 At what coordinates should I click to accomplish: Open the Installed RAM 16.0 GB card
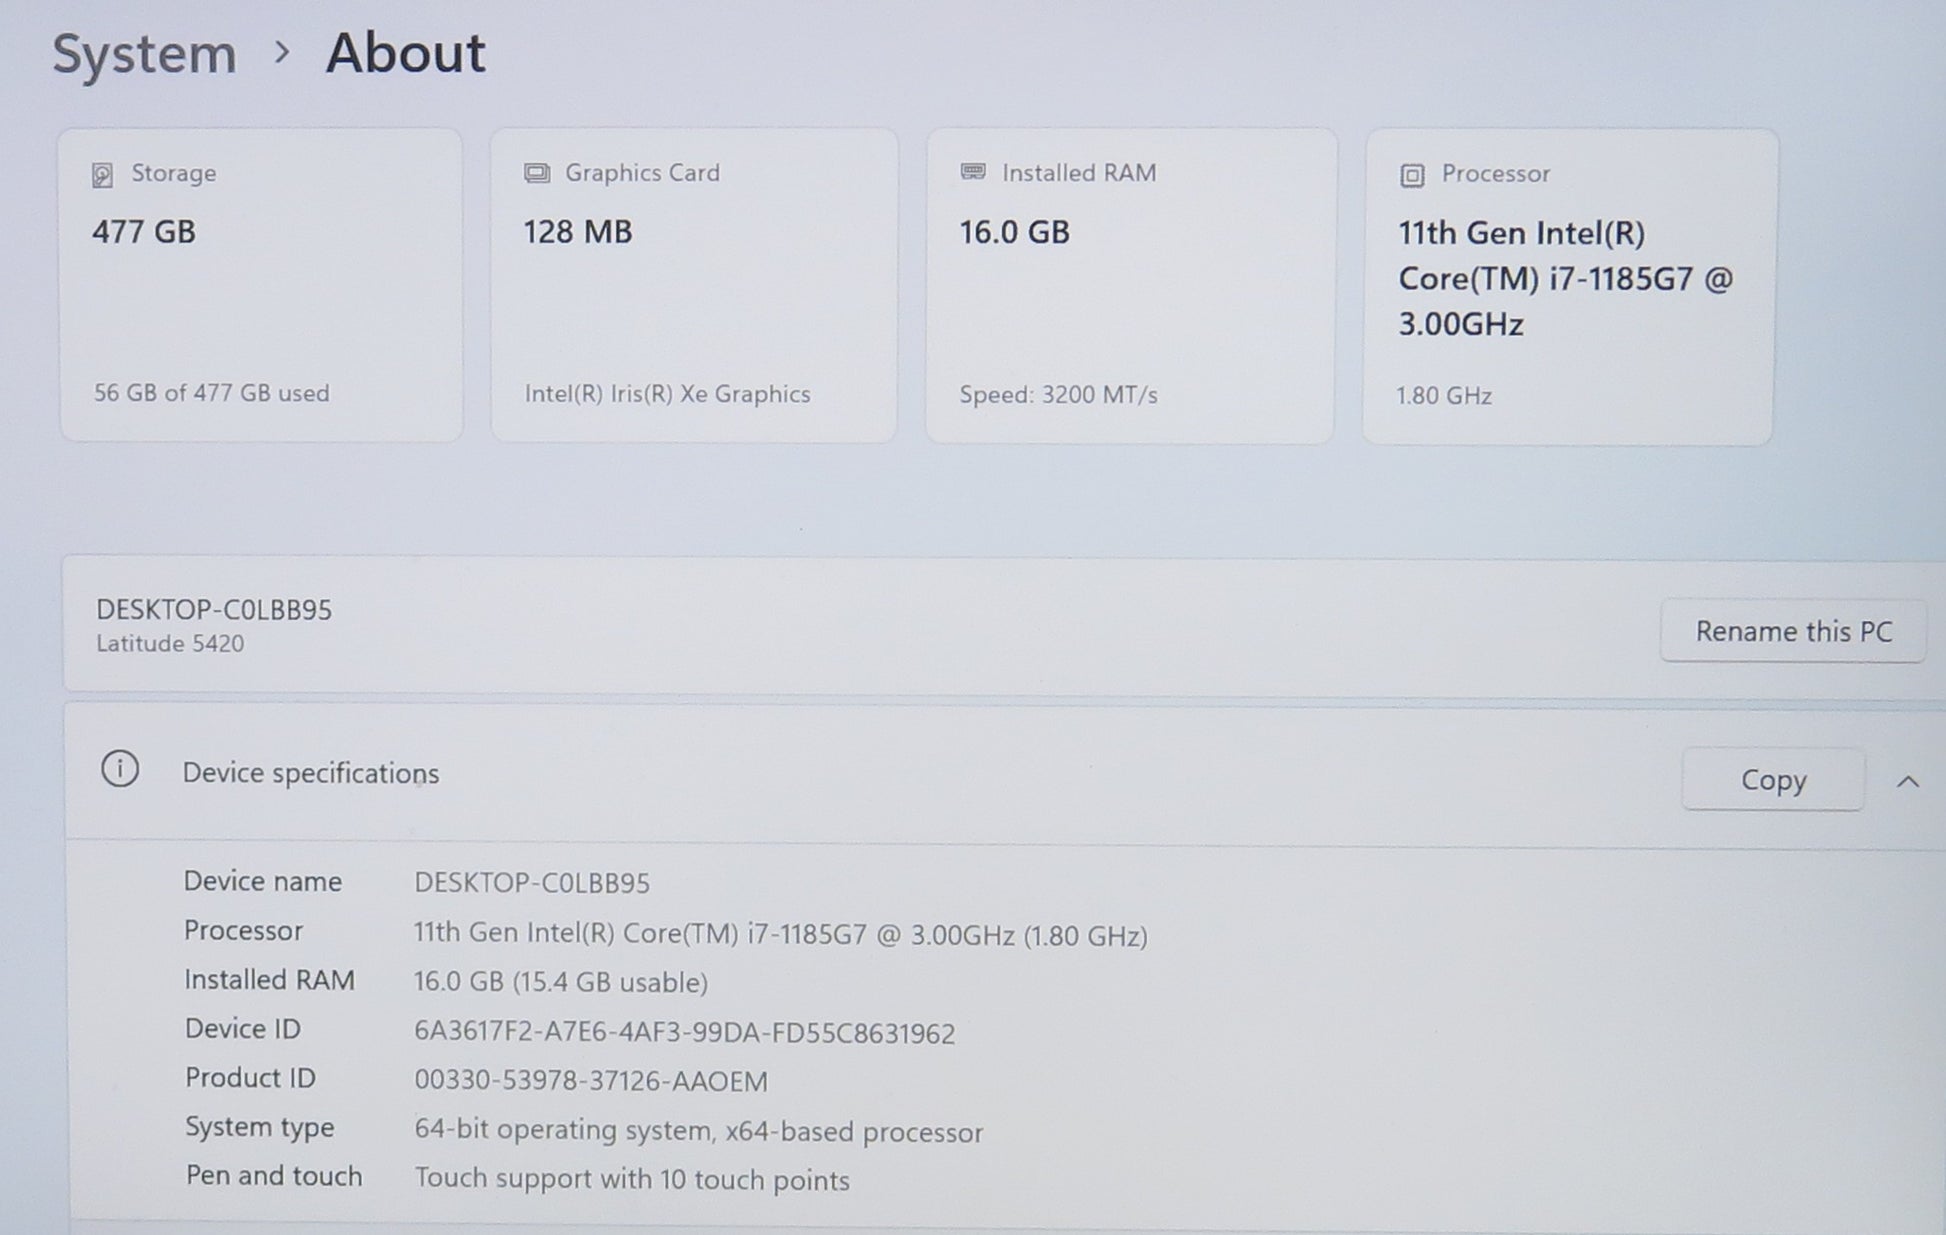click(x=1130, y=285)
